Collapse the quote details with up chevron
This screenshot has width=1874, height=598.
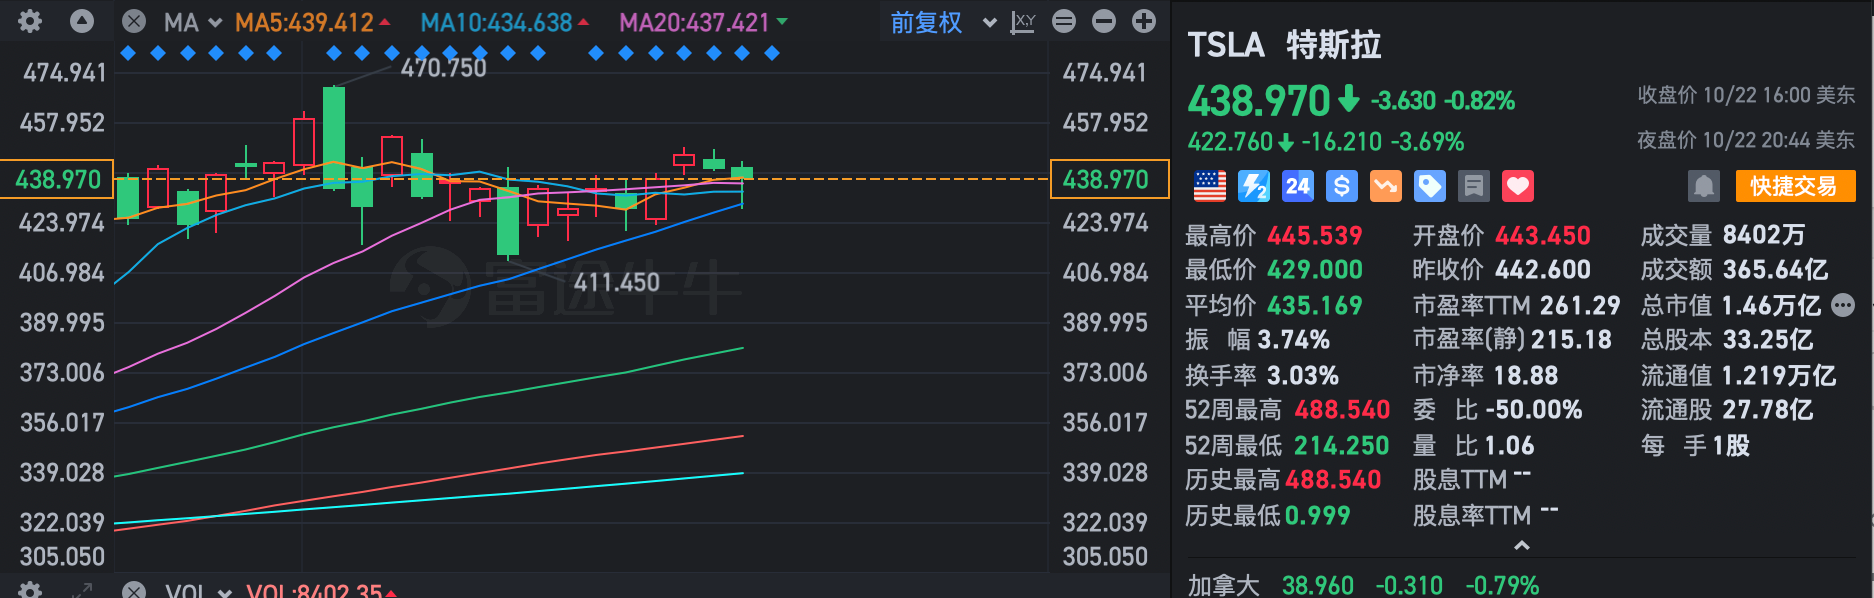tap(1522, 546)
